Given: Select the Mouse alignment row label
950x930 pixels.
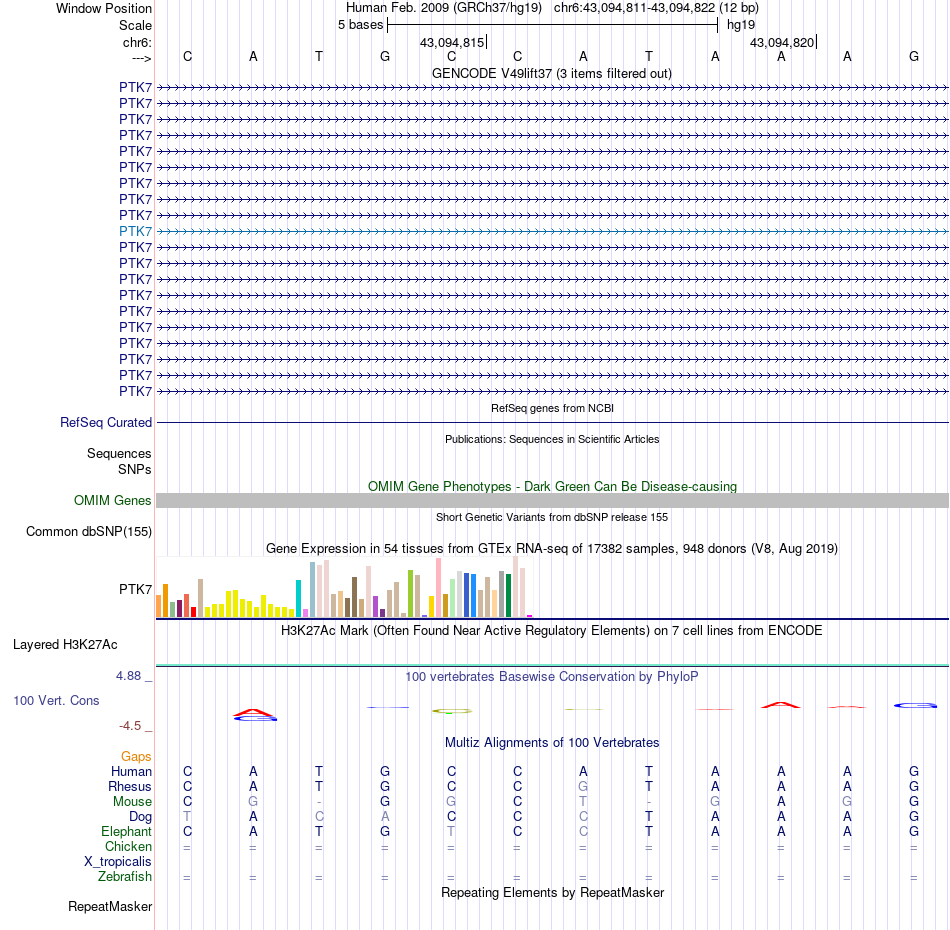Looking at the screenshot, I should 132,802.
